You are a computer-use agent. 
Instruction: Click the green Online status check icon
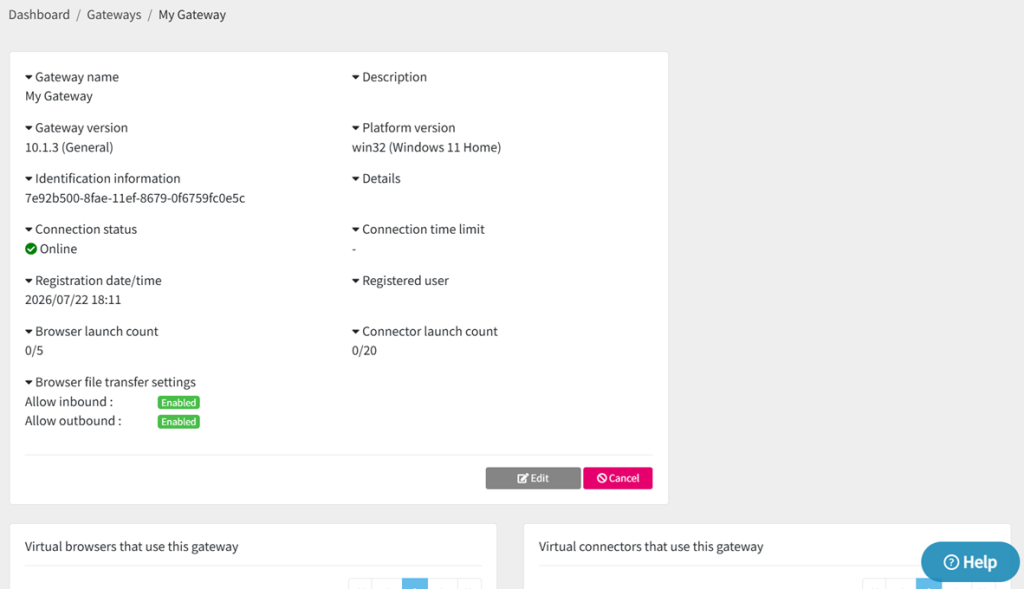coord(31,249)
